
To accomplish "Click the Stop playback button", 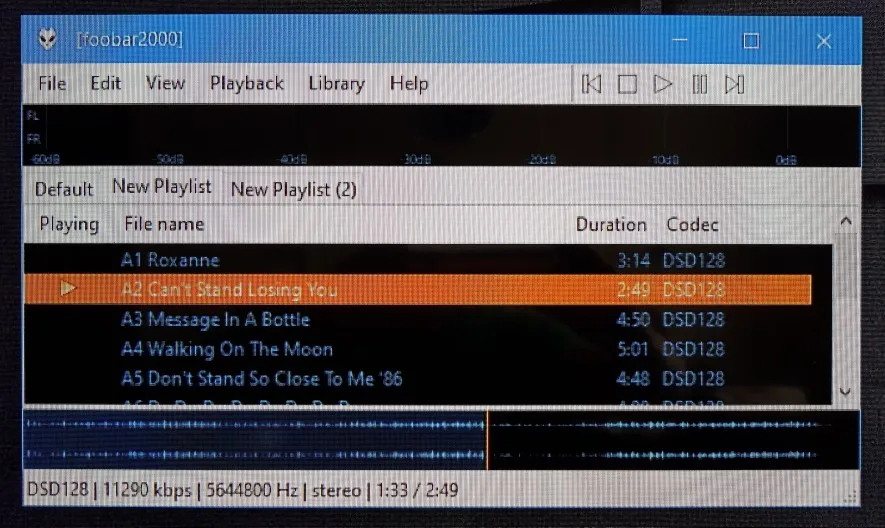I will click(627, 84).
